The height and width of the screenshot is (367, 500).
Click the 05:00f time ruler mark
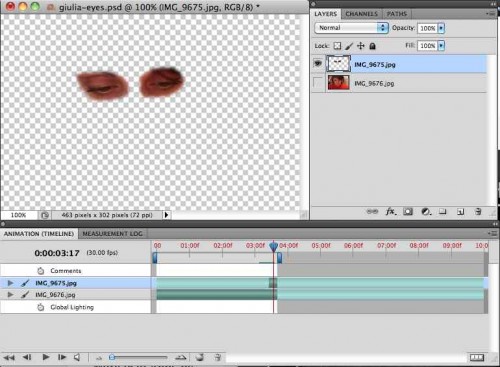321,246
